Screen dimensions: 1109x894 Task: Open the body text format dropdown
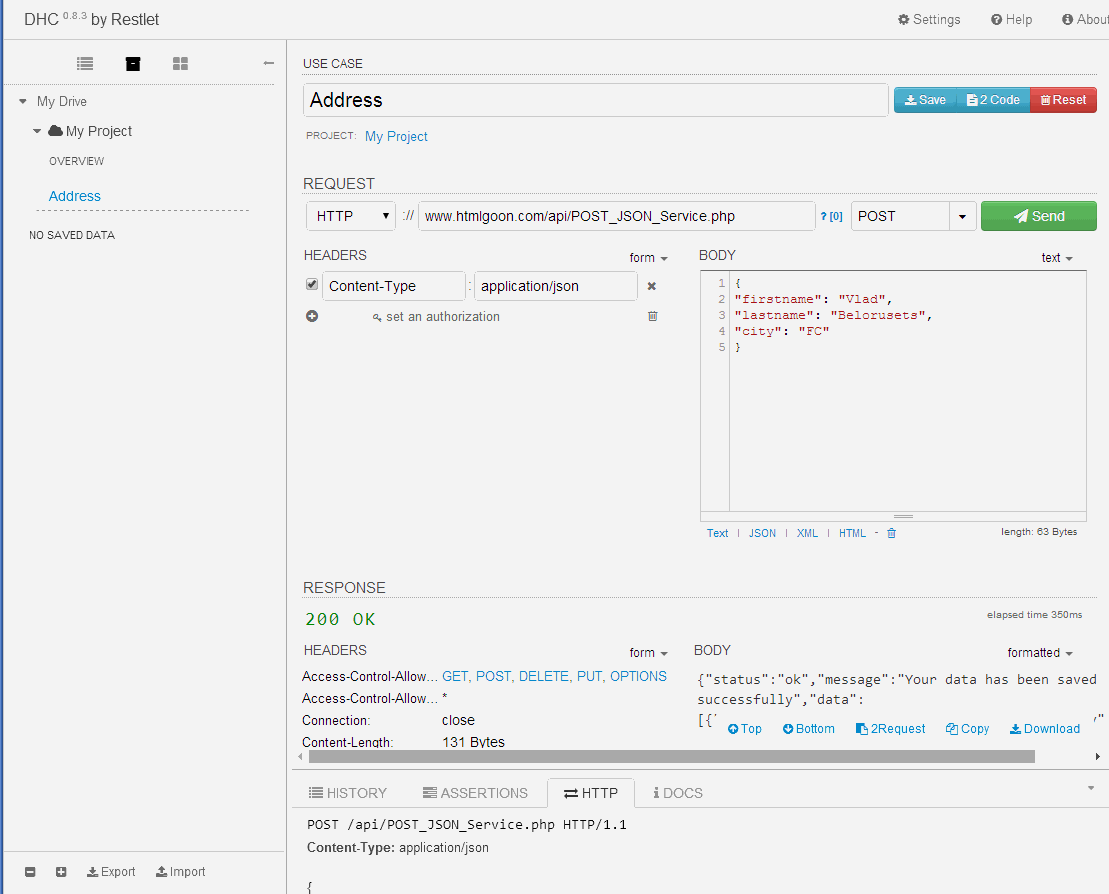coord(1057,258)
